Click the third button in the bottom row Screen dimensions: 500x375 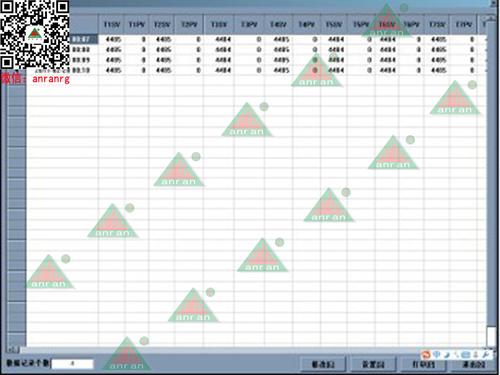(424, 364)
